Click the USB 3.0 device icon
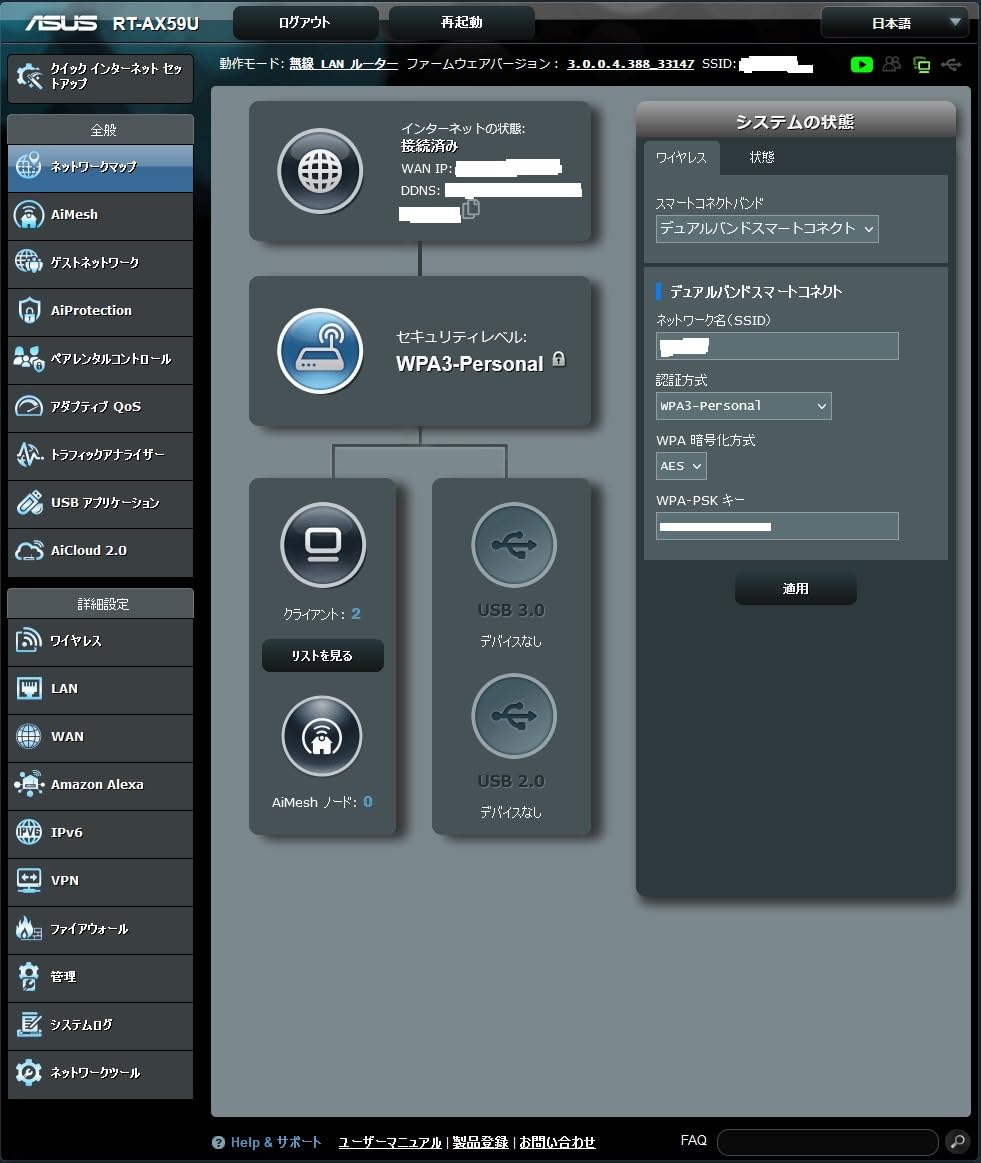 [514, 545]
